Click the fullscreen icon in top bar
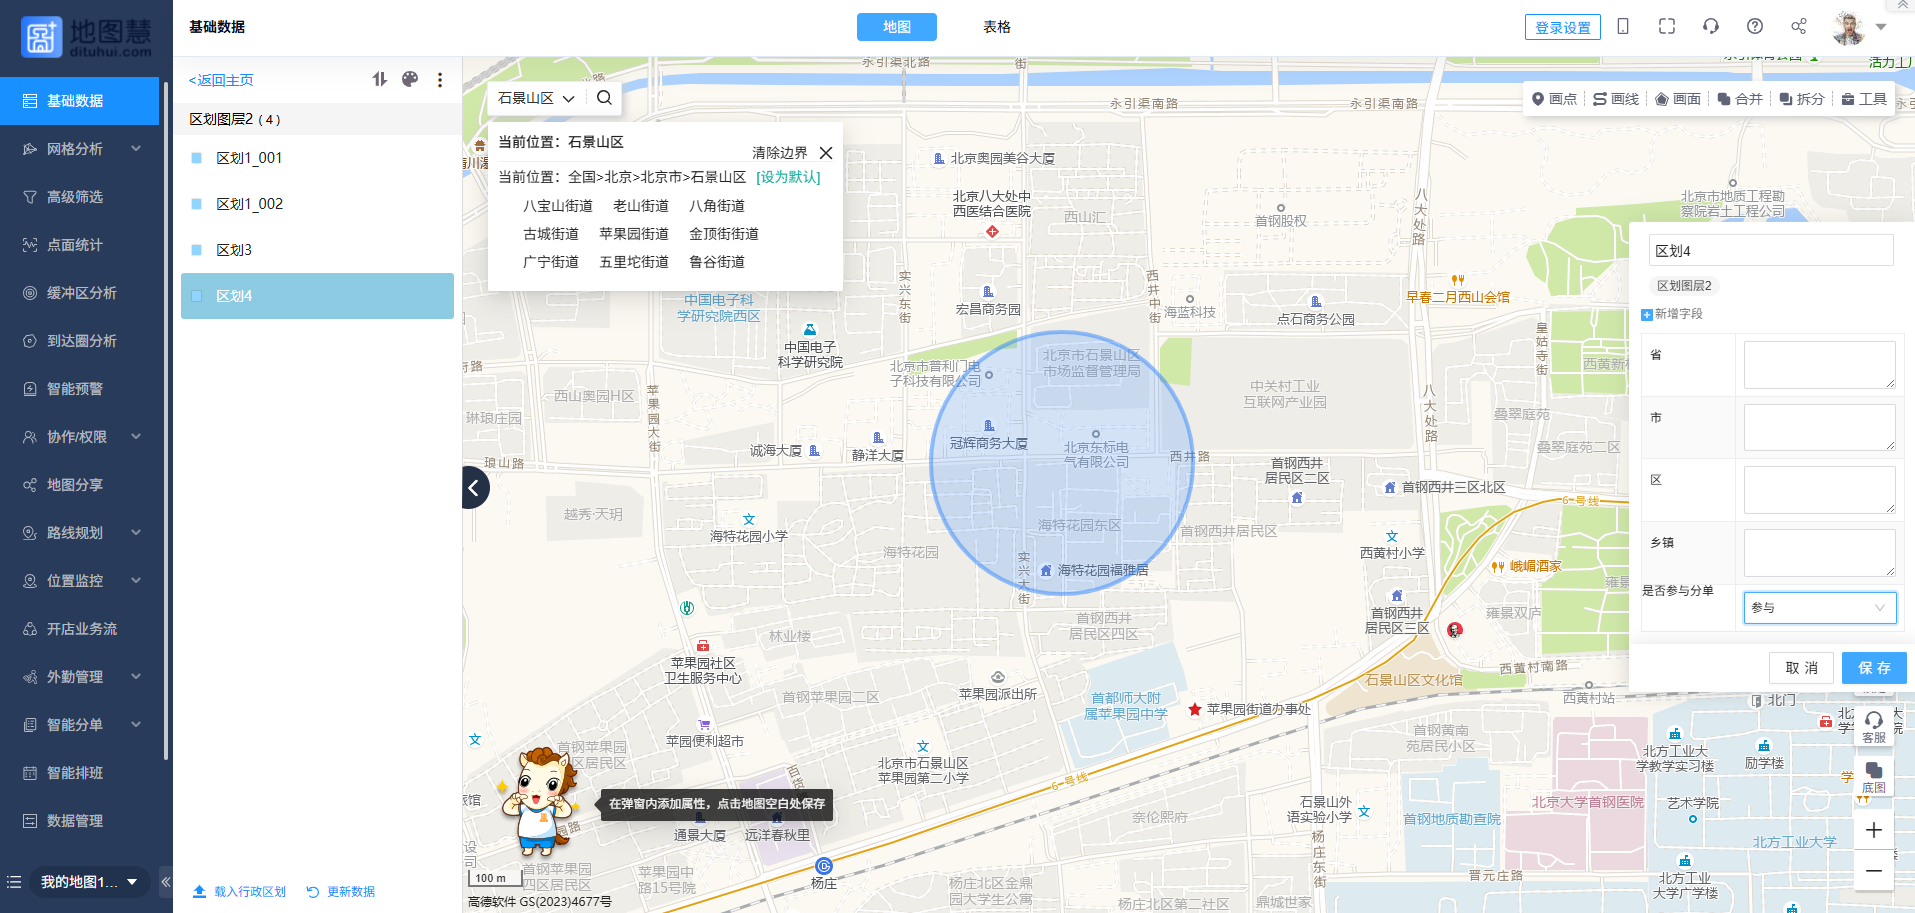Screen dimensions: 1915x913 [1667, 27]
